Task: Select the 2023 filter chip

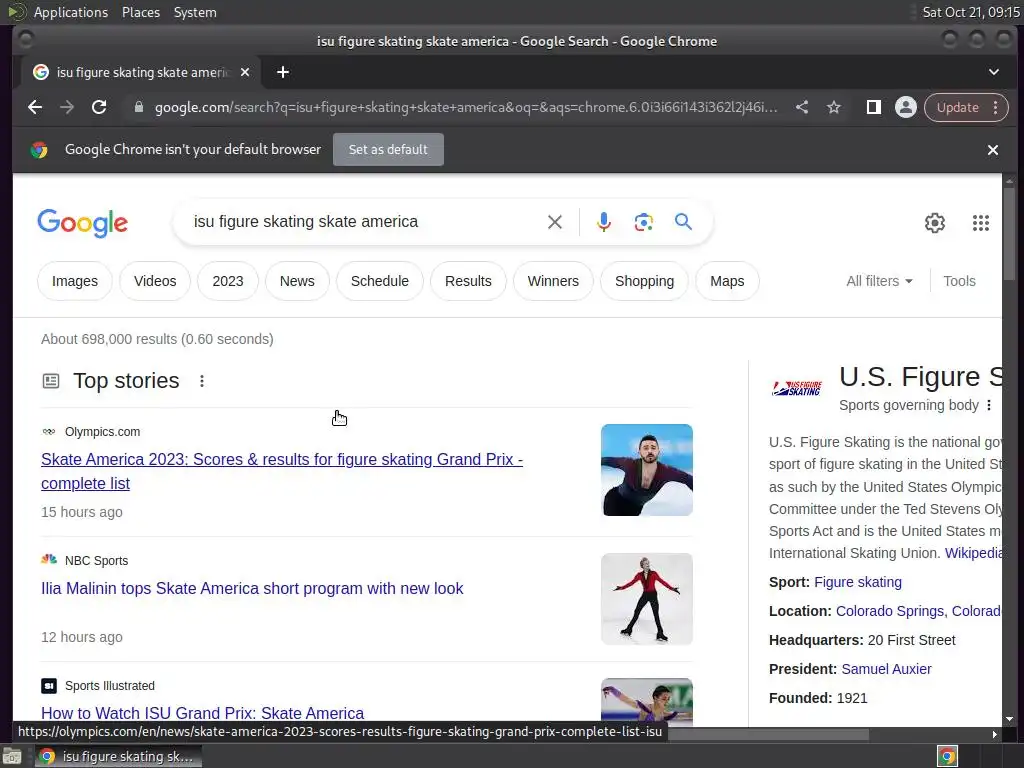Action: (227, 281)
